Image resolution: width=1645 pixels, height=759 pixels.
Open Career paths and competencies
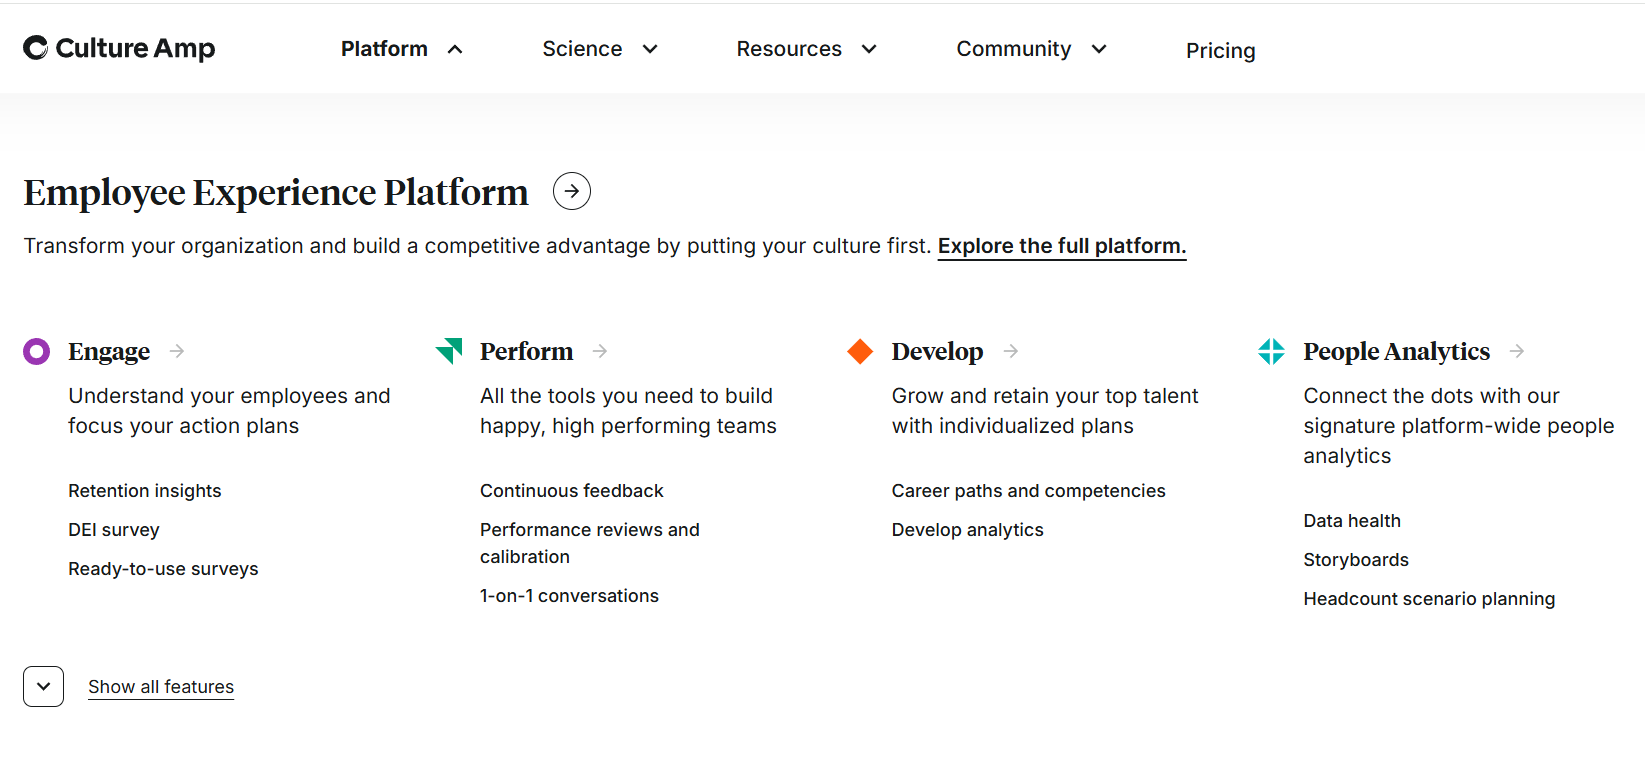(x=1029, y=491)
